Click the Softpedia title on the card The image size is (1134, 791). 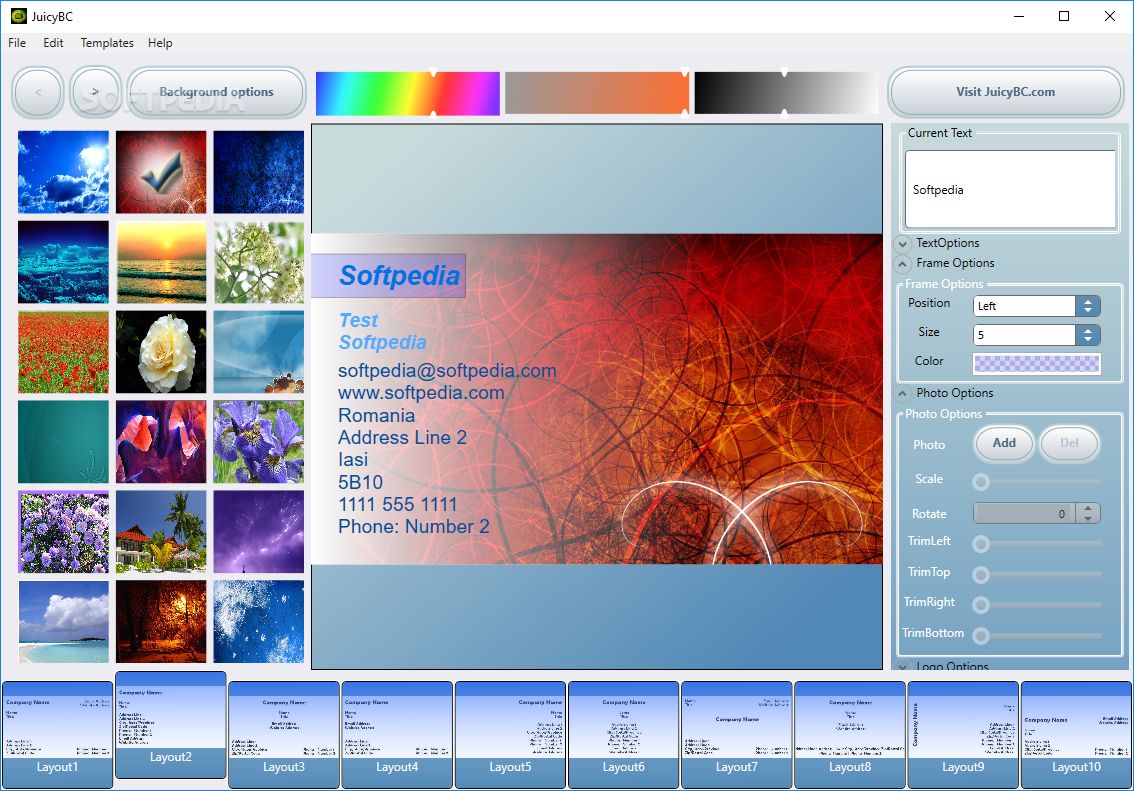click(399, 275)
